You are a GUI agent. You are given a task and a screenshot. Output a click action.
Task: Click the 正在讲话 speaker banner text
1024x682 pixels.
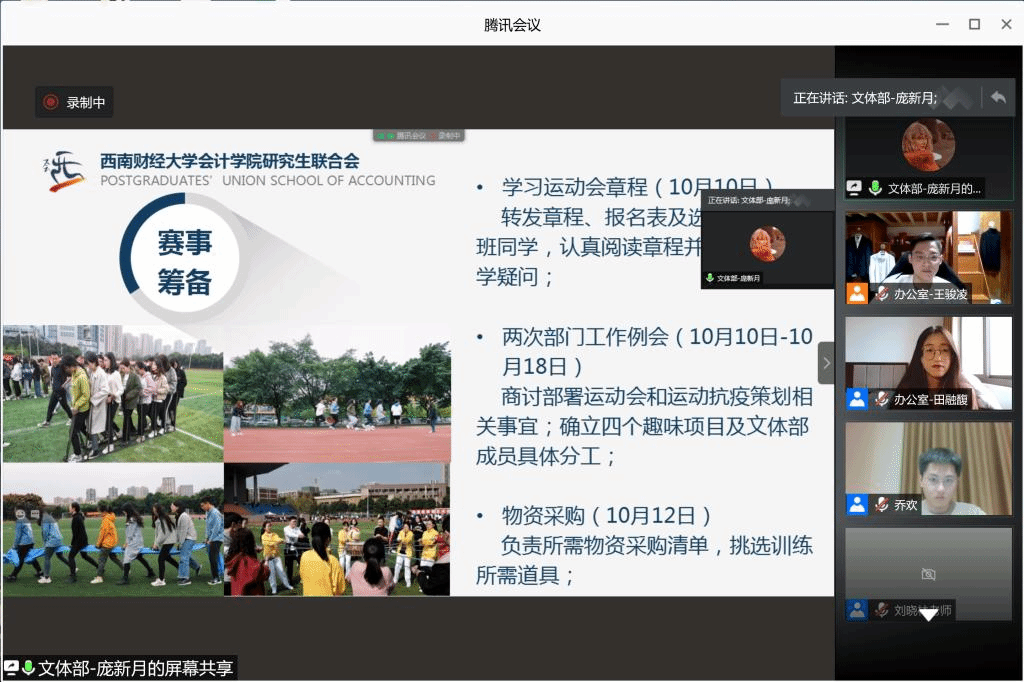click(864, 98)
